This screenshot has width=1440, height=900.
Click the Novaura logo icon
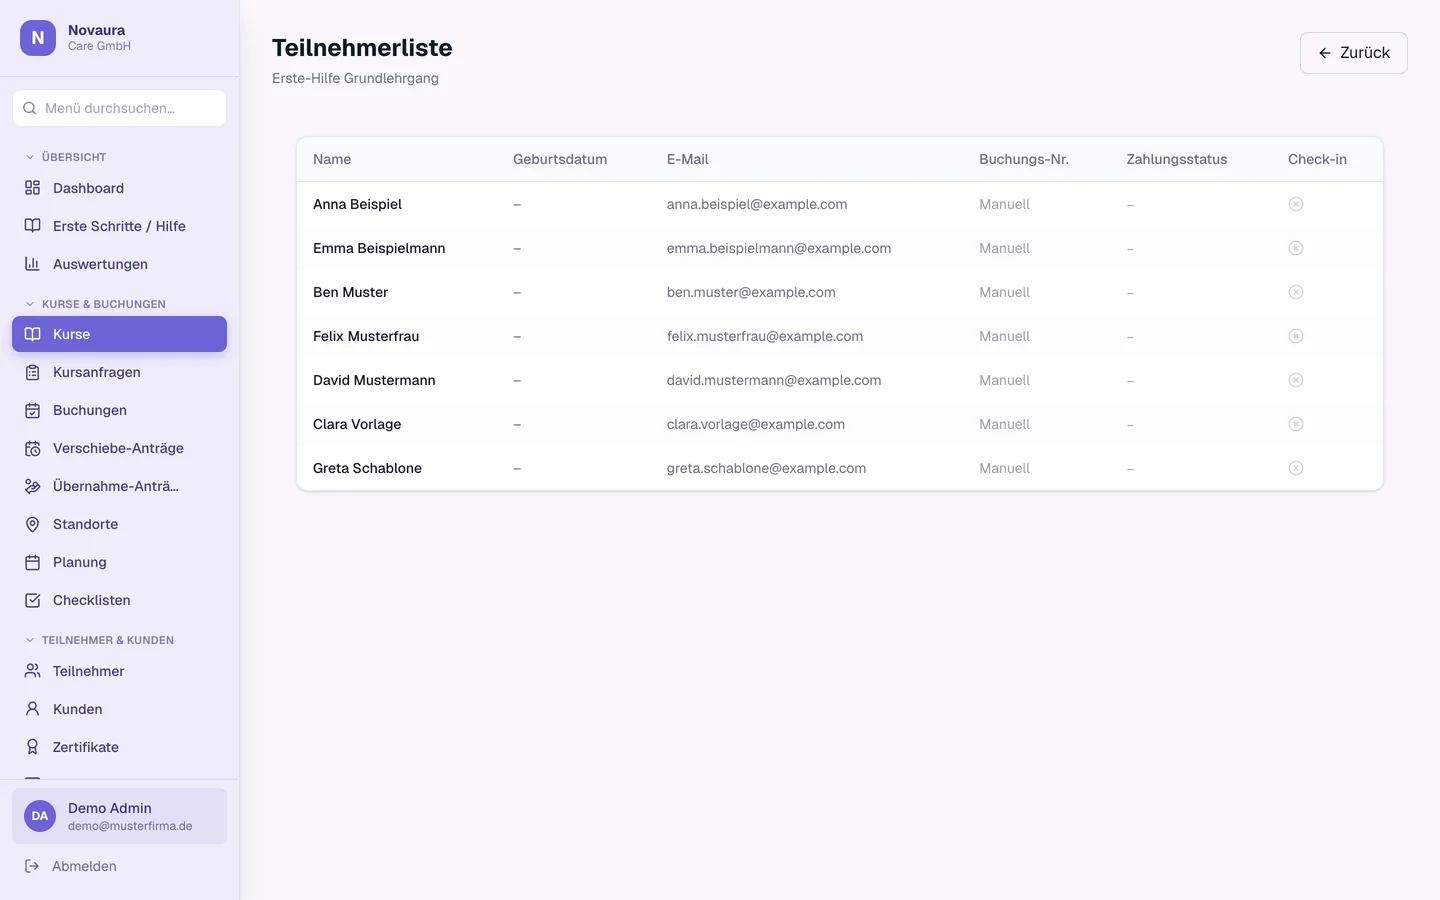point(38,38)
